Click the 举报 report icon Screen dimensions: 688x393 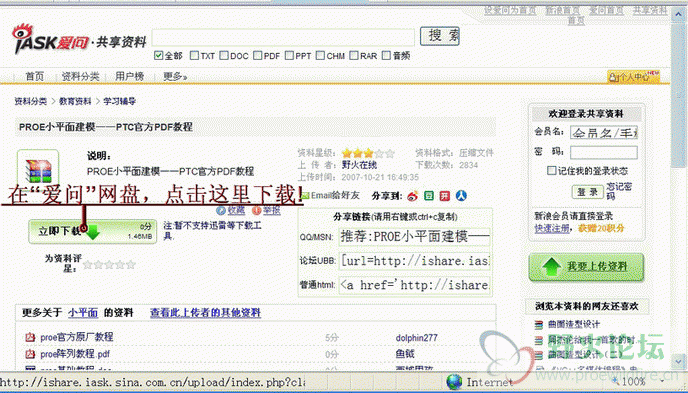click(x=257, y=211)
